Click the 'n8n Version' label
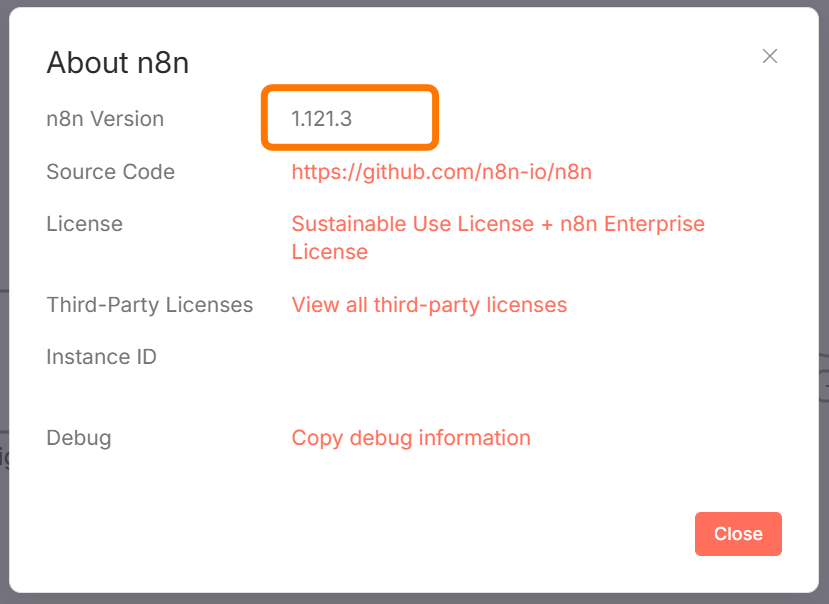The height and width of the screenshot is (604, 829). pos(105,119)
